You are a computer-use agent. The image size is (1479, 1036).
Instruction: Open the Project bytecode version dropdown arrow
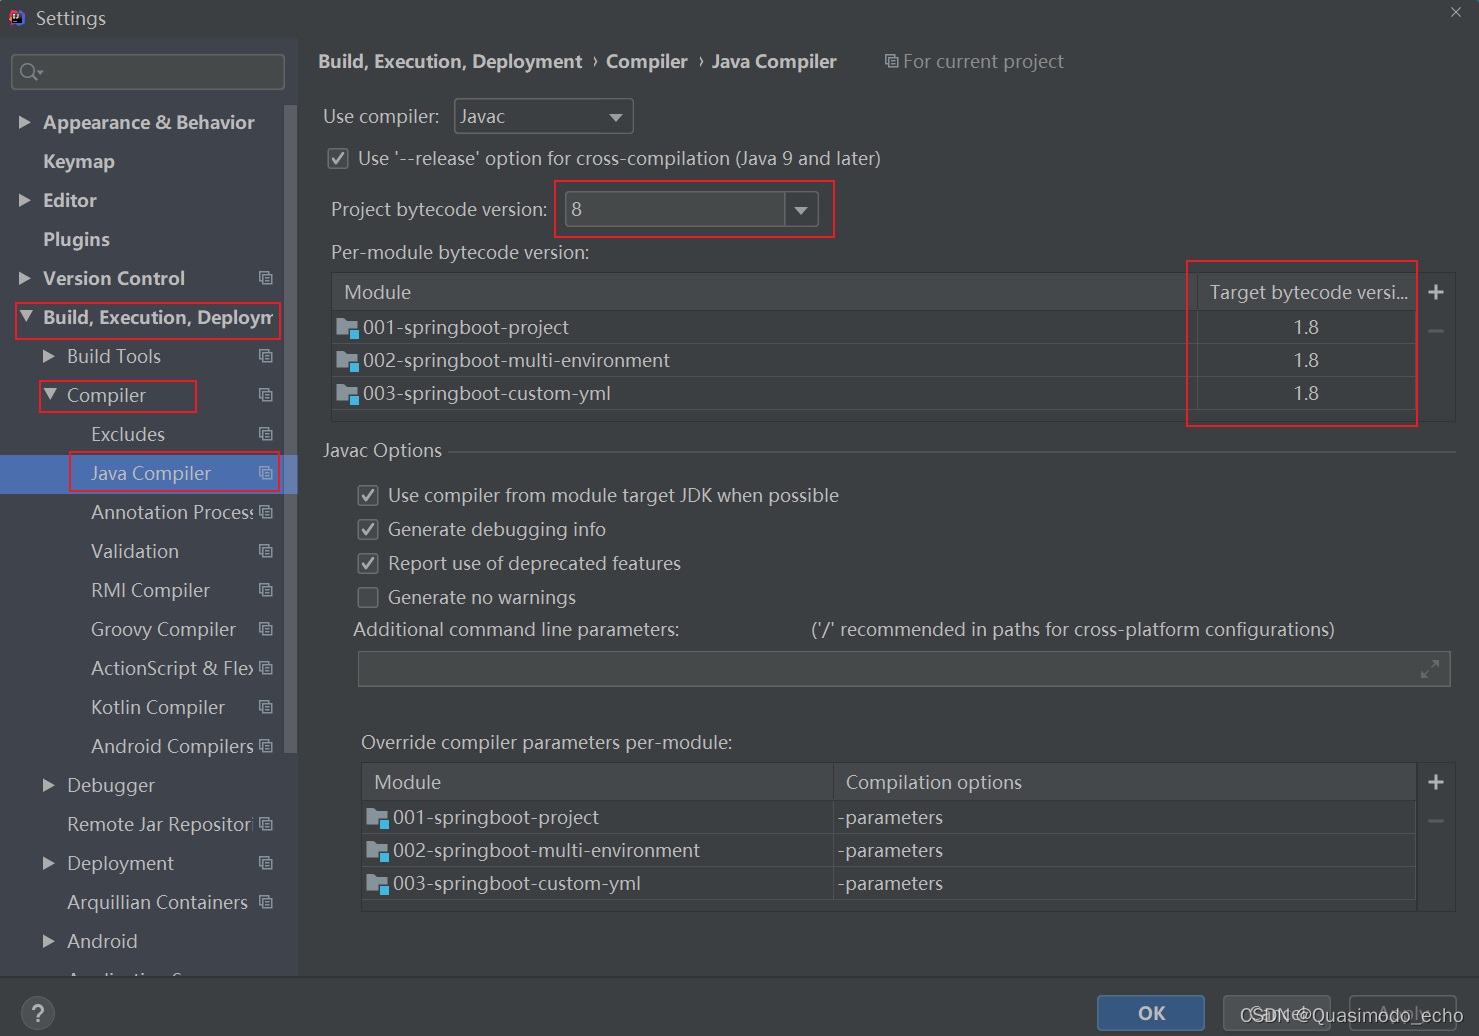point(801,210)
